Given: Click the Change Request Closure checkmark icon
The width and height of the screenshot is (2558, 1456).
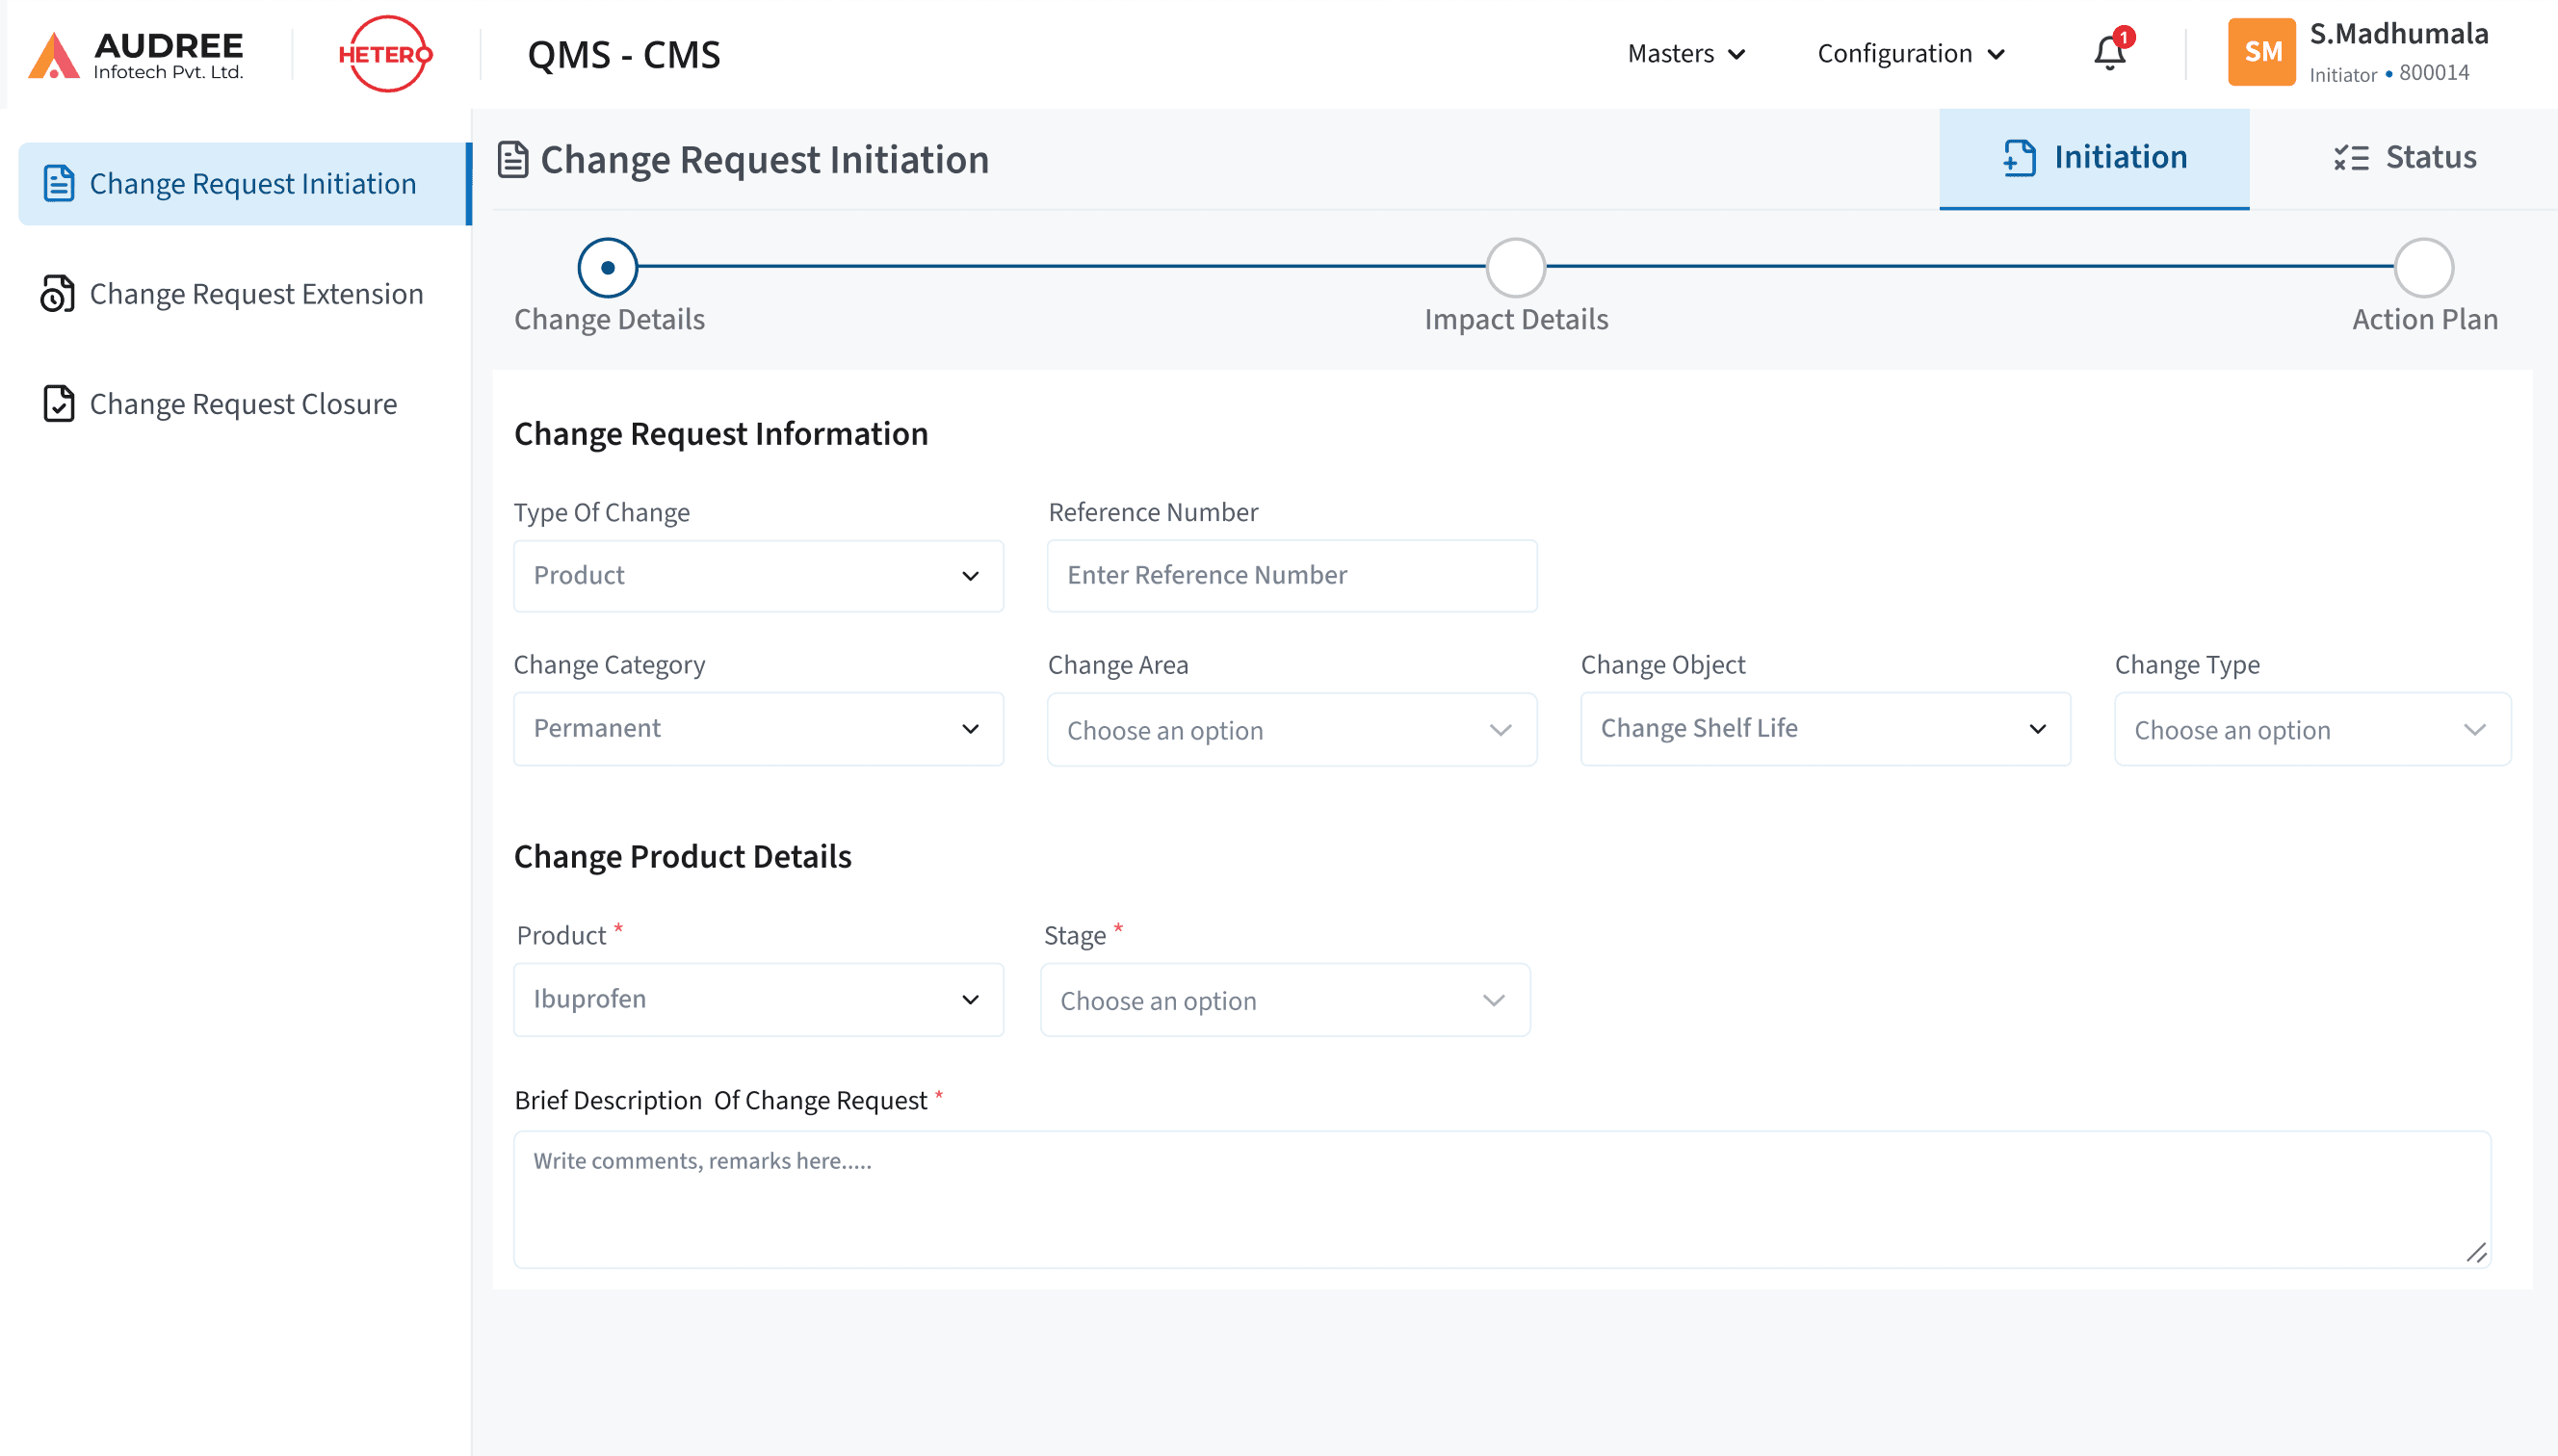Looking at the screenshot, I should coord(58,403).
